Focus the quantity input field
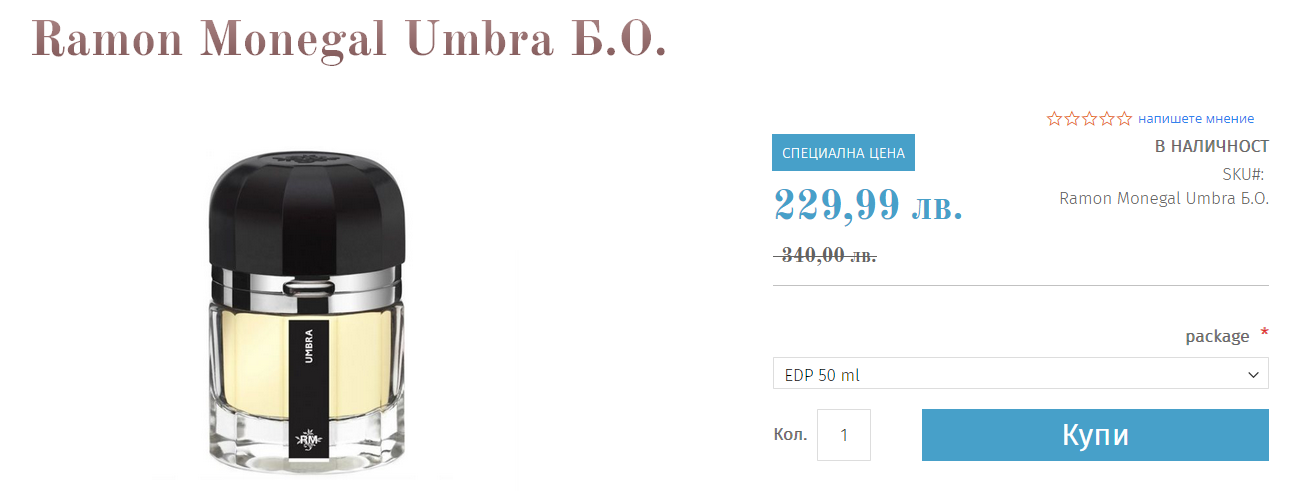This screenshot has width=1296, height=491. pos(844,435)
